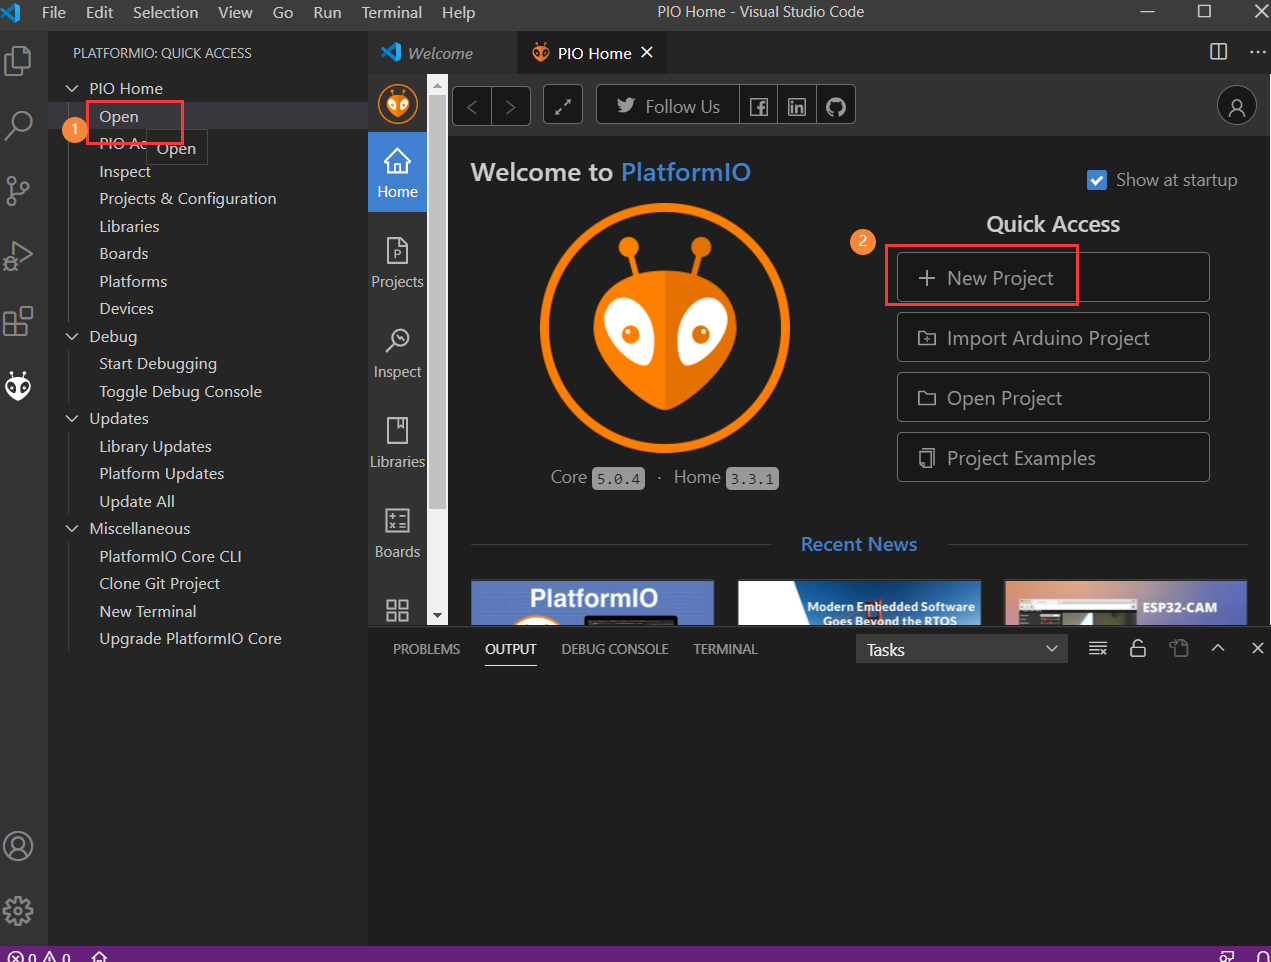This screenshot has width=1271, height=962.
Task: Select Clone Git Project tree item
Action: [159, 583]
